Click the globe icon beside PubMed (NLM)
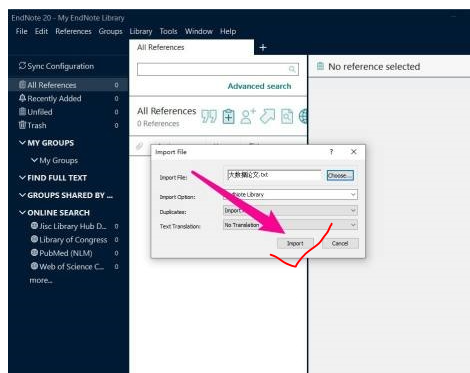This screenshot has width=470, height=373. (x=34, y=253)
